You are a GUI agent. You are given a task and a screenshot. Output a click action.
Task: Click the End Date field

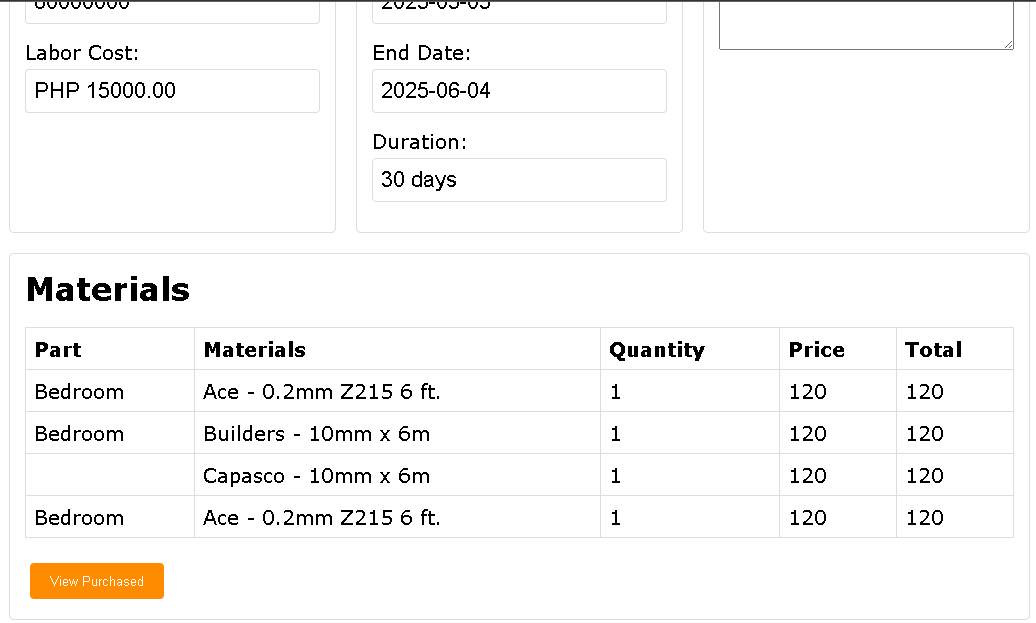pos(519,91)
